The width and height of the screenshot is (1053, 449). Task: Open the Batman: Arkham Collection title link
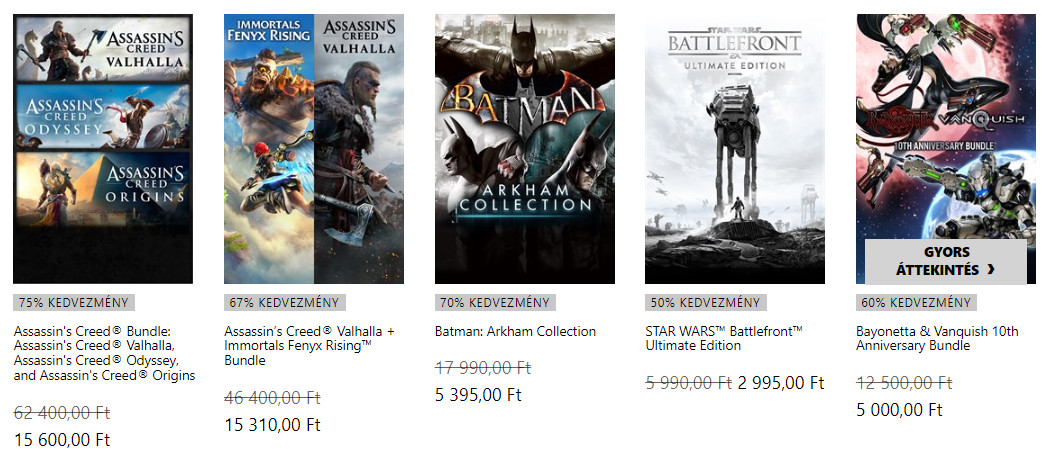click(515, 331)
